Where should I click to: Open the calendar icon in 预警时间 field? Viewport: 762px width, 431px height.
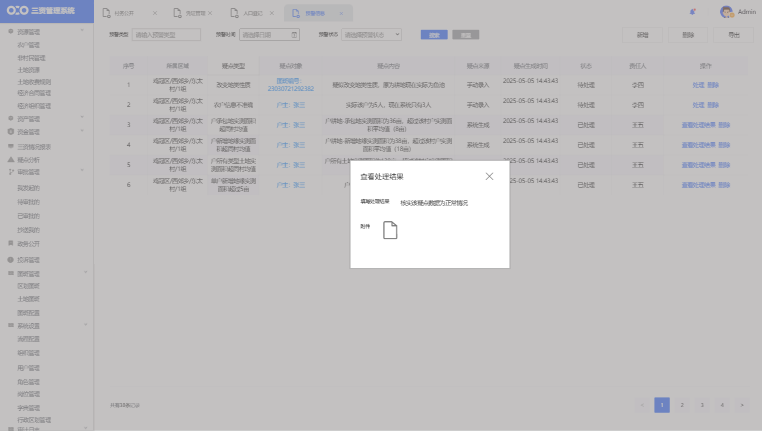pos(294,35)
